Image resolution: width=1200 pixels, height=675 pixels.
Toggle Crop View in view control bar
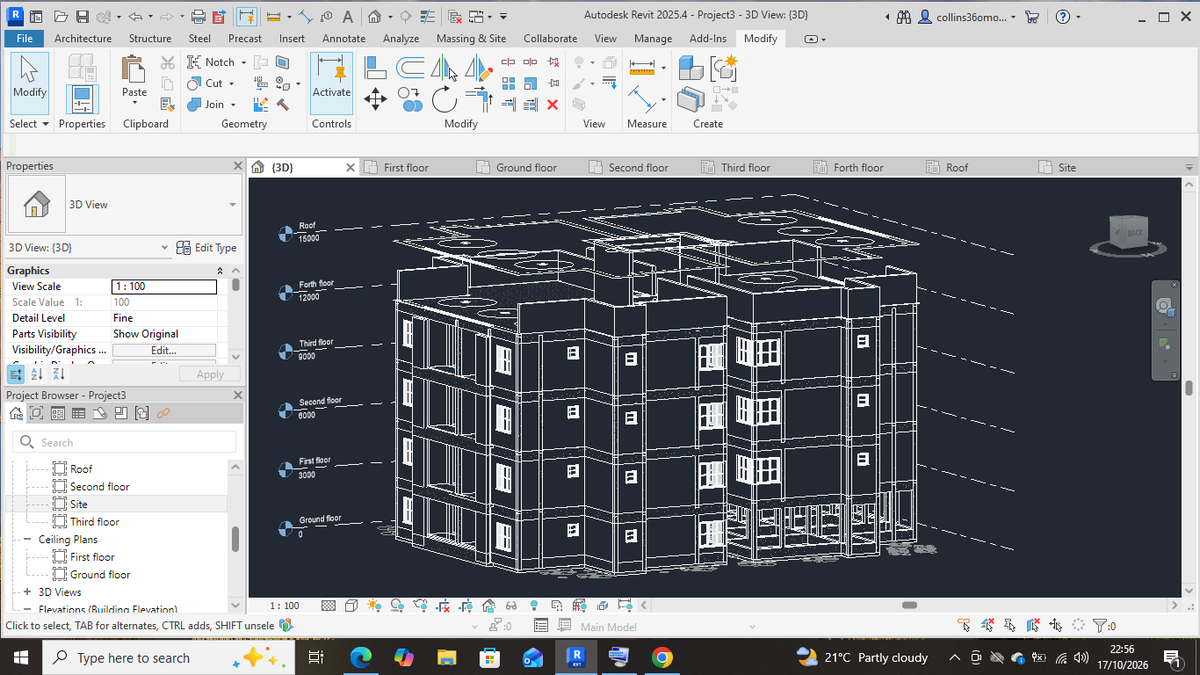click(x=443, y=605)
